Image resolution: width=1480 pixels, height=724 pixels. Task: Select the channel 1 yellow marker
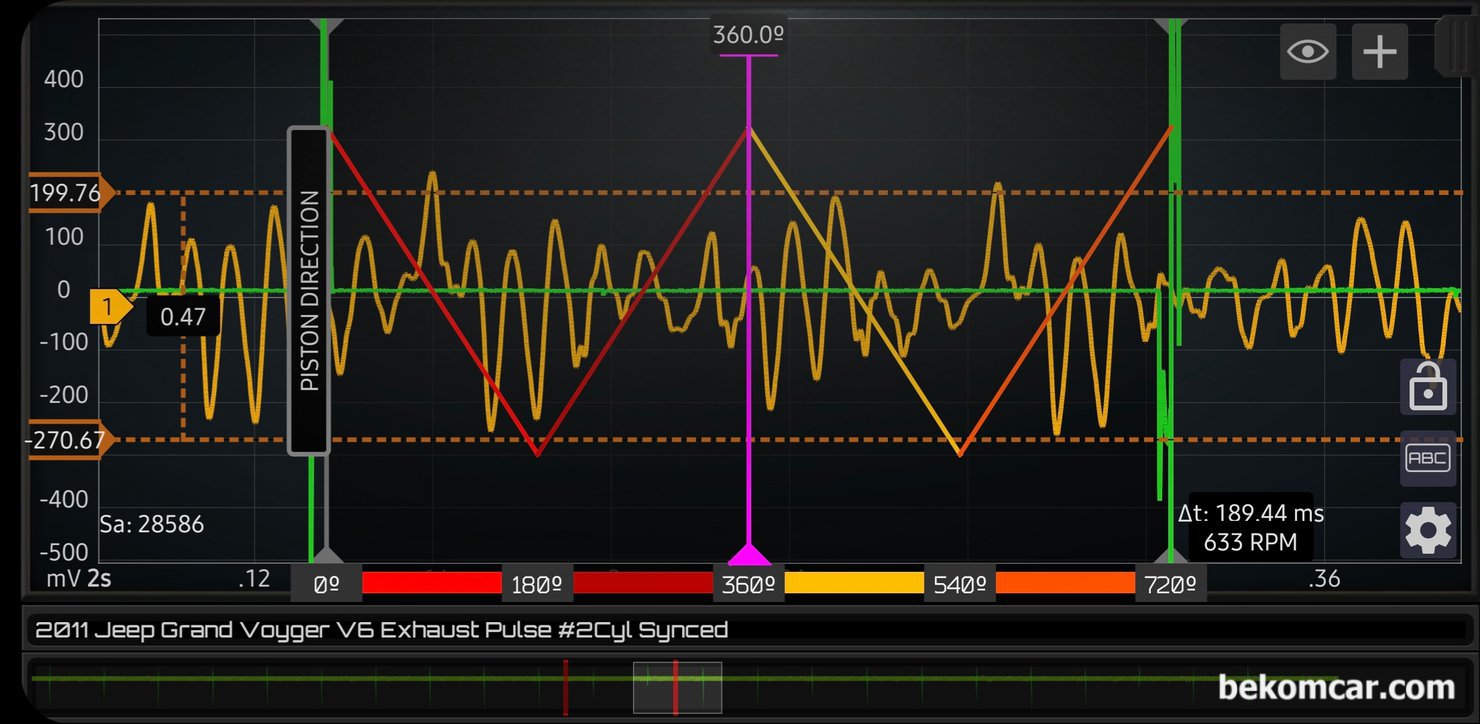[x=110, y=307]
